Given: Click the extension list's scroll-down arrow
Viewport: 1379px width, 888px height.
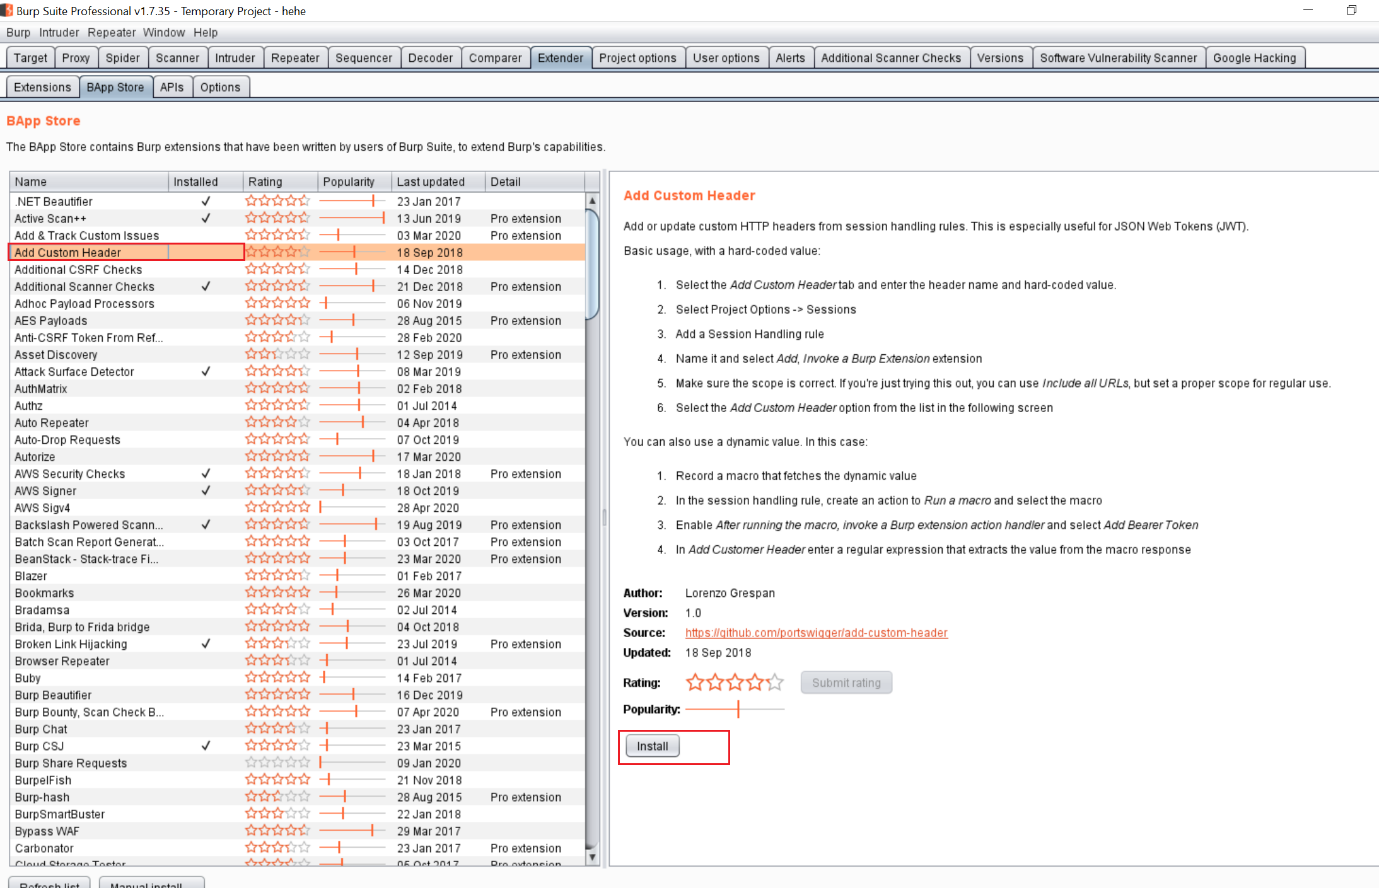Looking at the screenshot, I should click(x=592, y=856).
